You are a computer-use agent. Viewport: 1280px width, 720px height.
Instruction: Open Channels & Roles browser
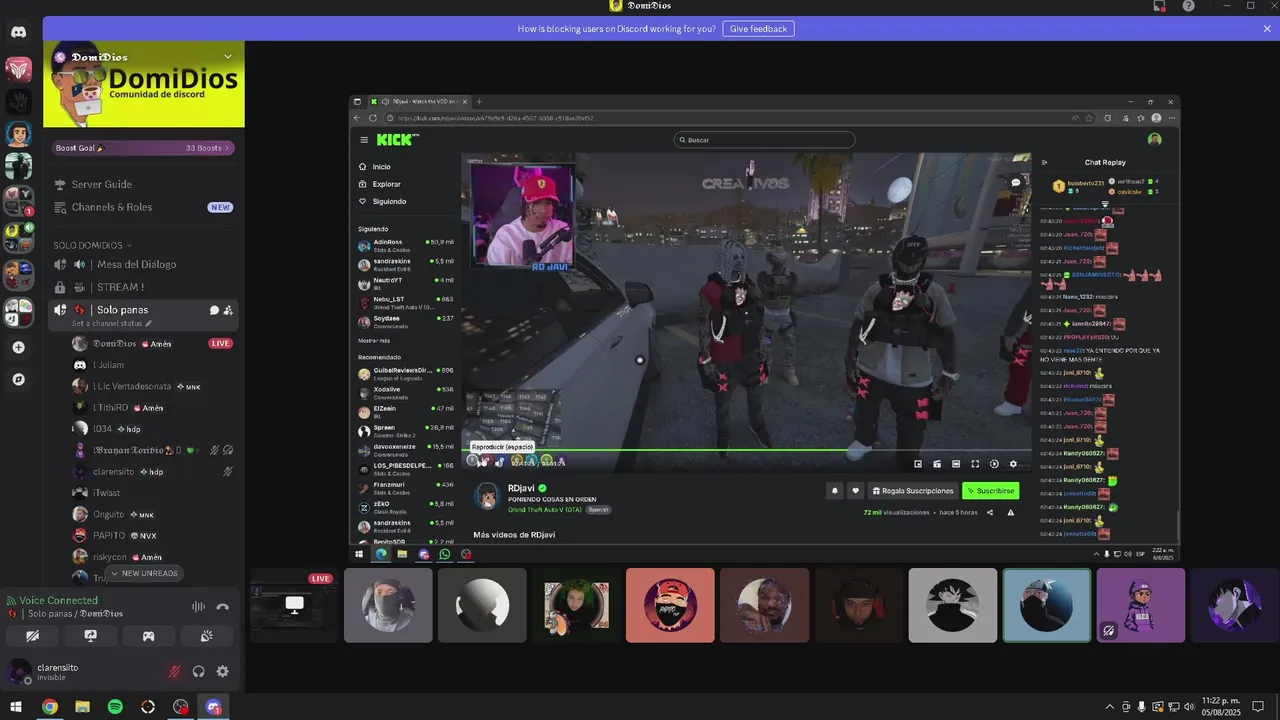(145, 207)
